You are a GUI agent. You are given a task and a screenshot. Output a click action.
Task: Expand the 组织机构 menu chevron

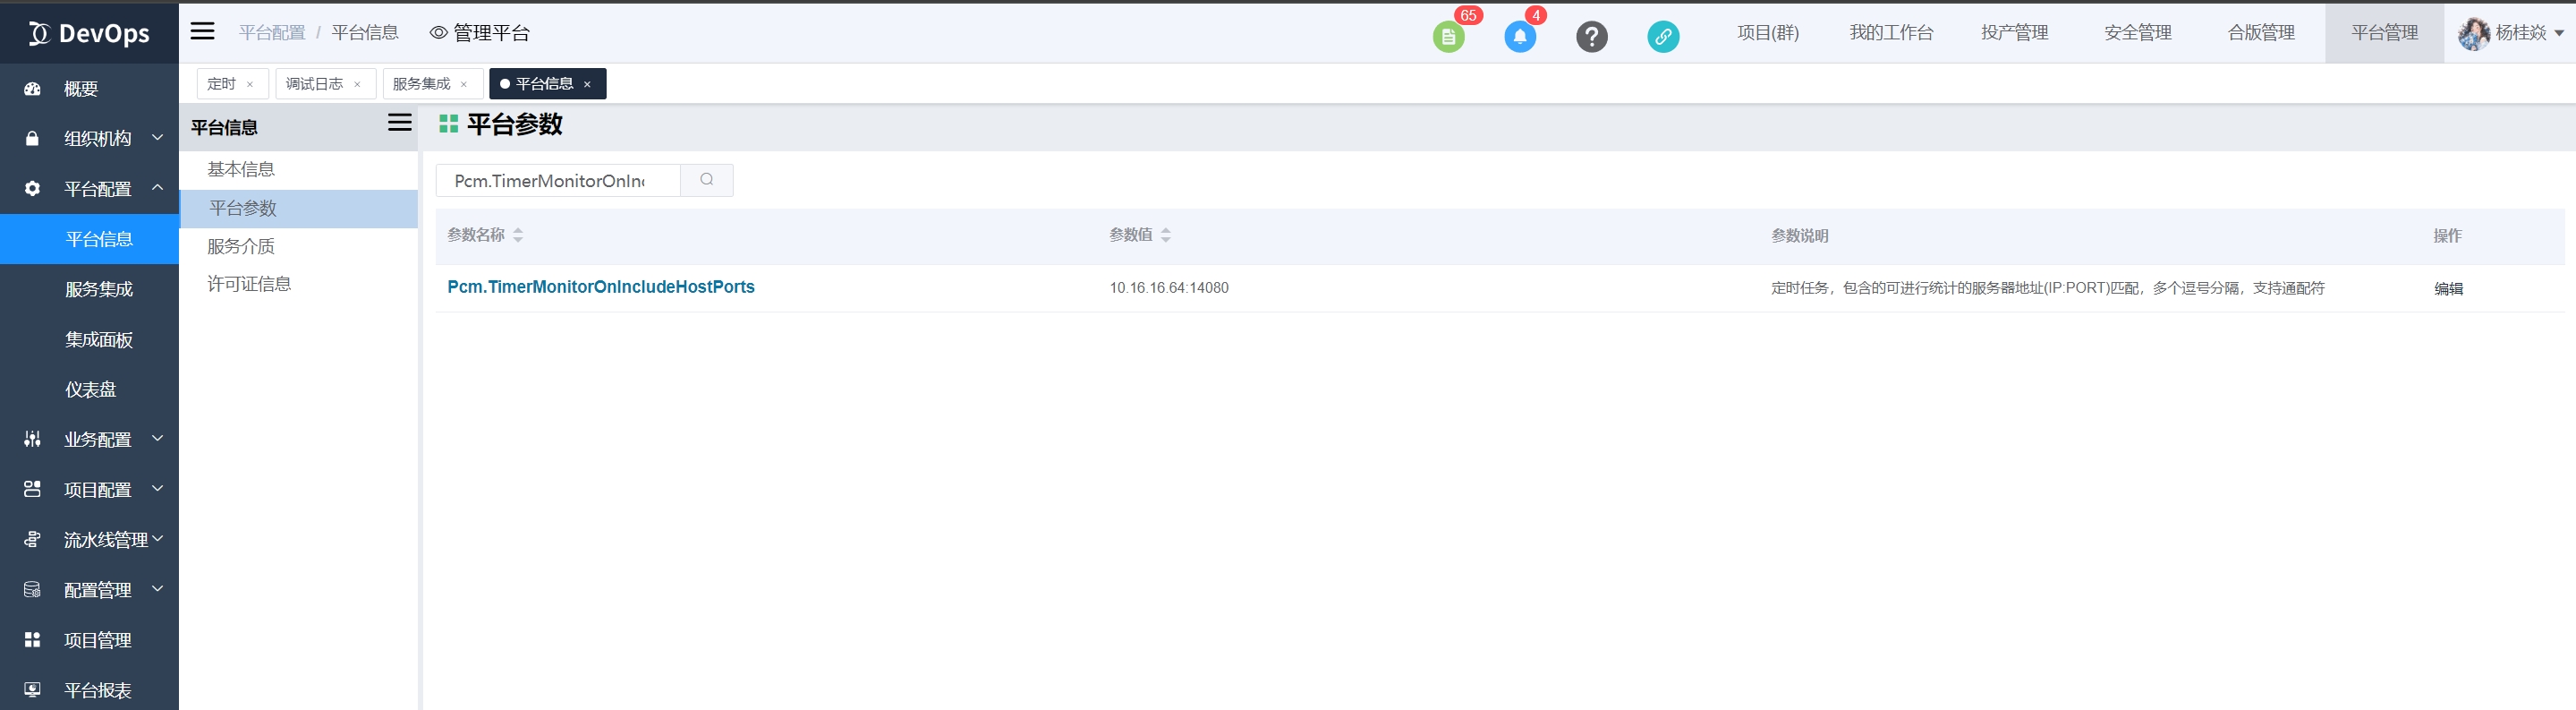click(x=157, y=138)
